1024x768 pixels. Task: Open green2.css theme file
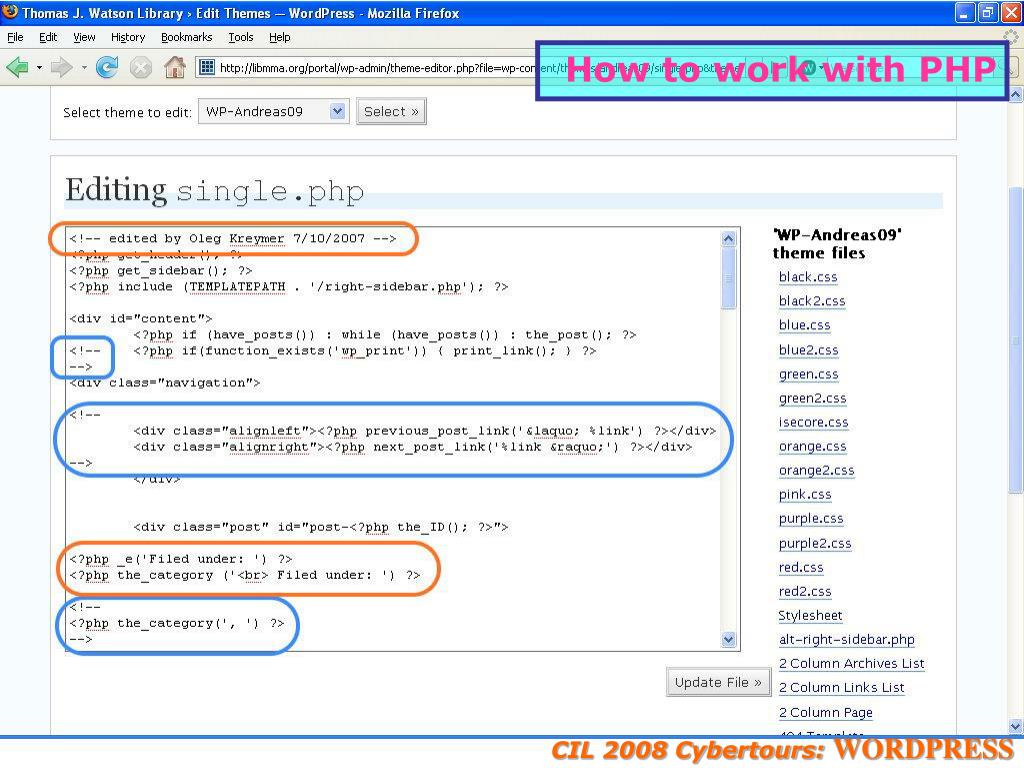tap(812, 398)
